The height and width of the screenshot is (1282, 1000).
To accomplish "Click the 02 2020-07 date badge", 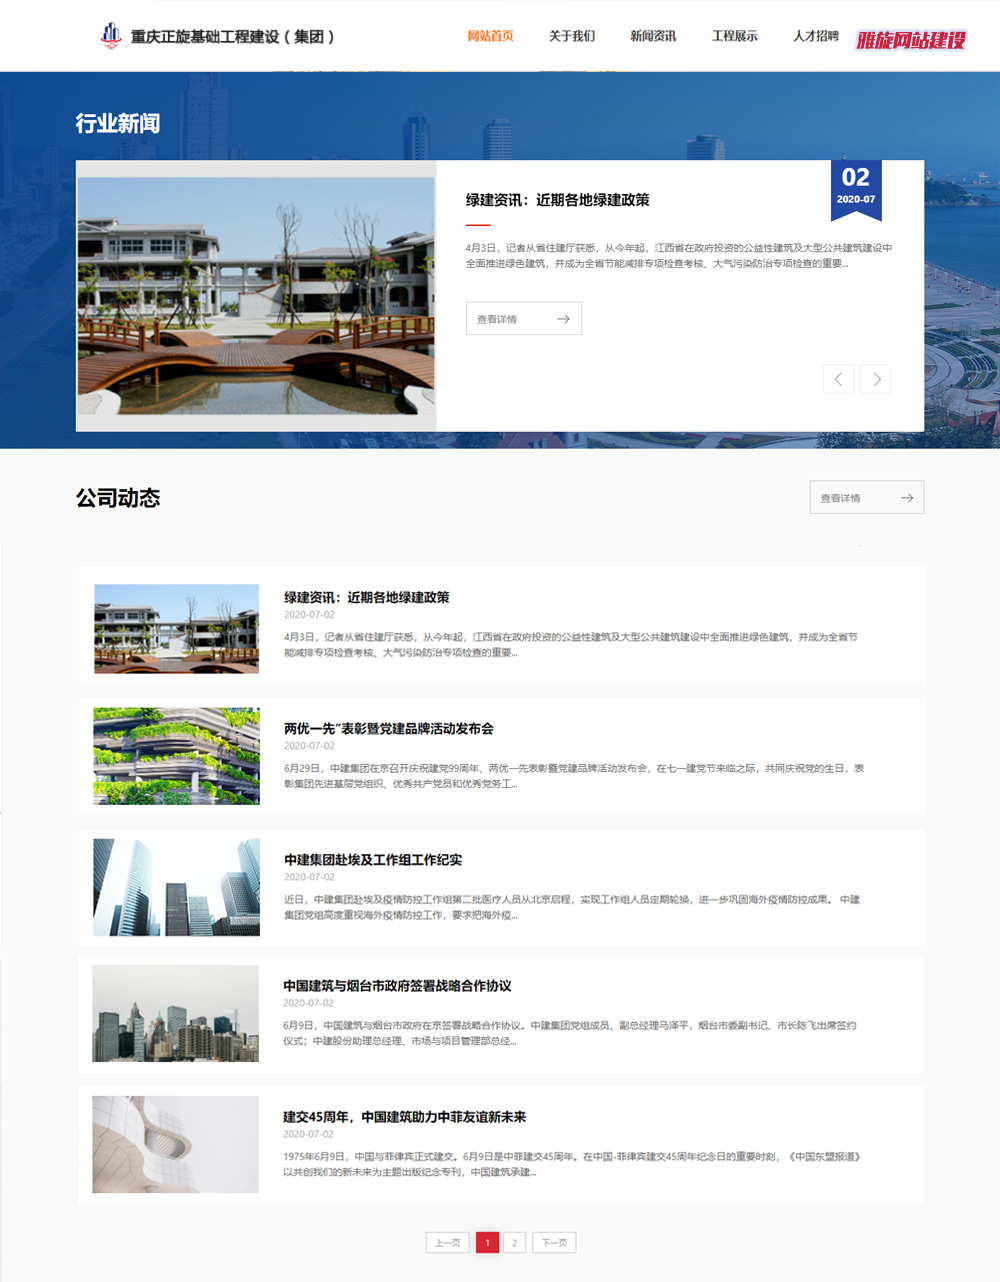I will pyautogui.click(x=855, y=186).
